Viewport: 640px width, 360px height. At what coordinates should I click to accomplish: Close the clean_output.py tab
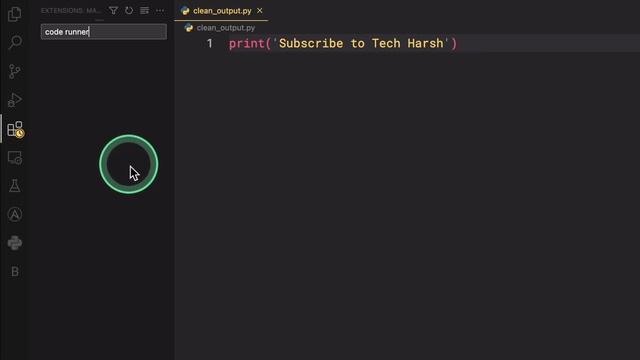260,11
